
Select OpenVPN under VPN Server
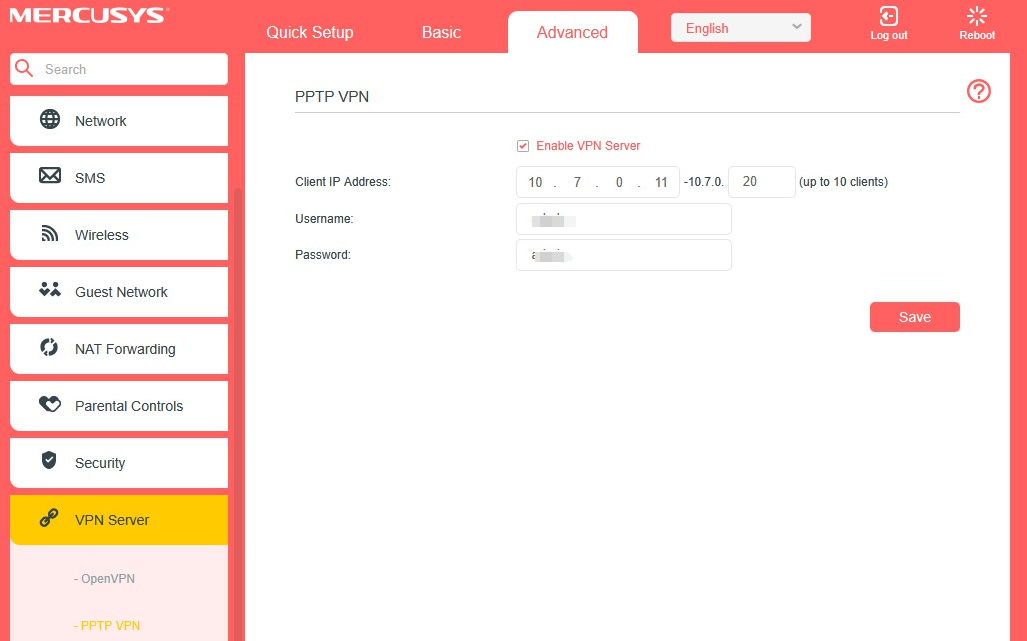pyautogui.click(x=104, y=578)
